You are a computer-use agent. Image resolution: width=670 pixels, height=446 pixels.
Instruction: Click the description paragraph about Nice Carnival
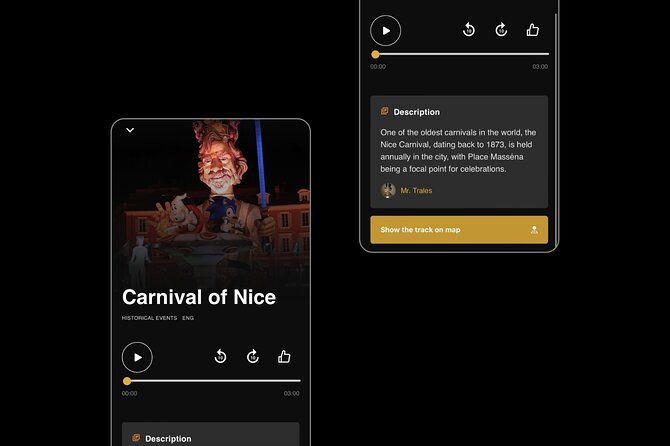(x=458, y=150)
